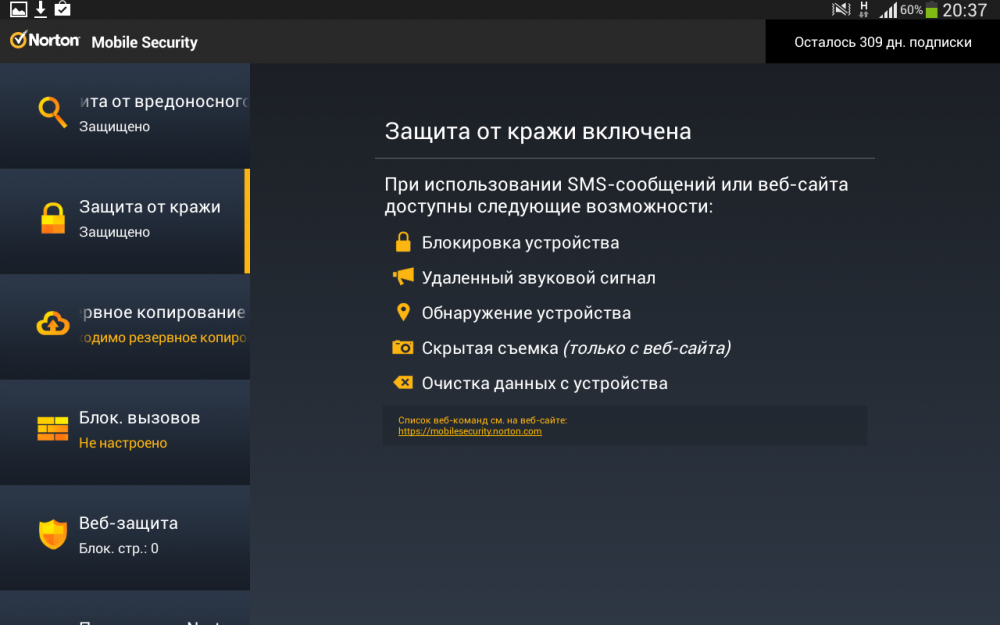
Task: Open the резервное копирование tab
Action: pyautogui.click(x=125, y=327)
